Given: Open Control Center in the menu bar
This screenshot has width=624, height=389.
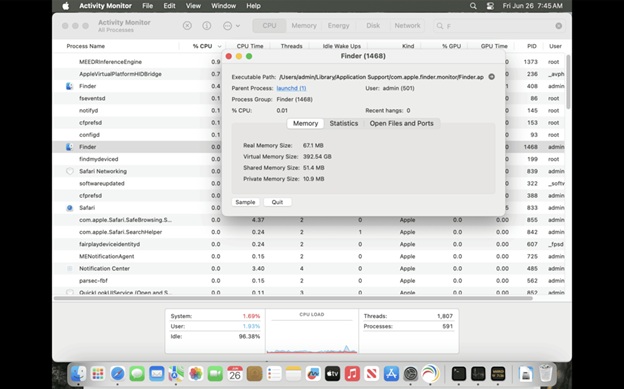Looking at the screenshot, I should click(x=490, y=6).
